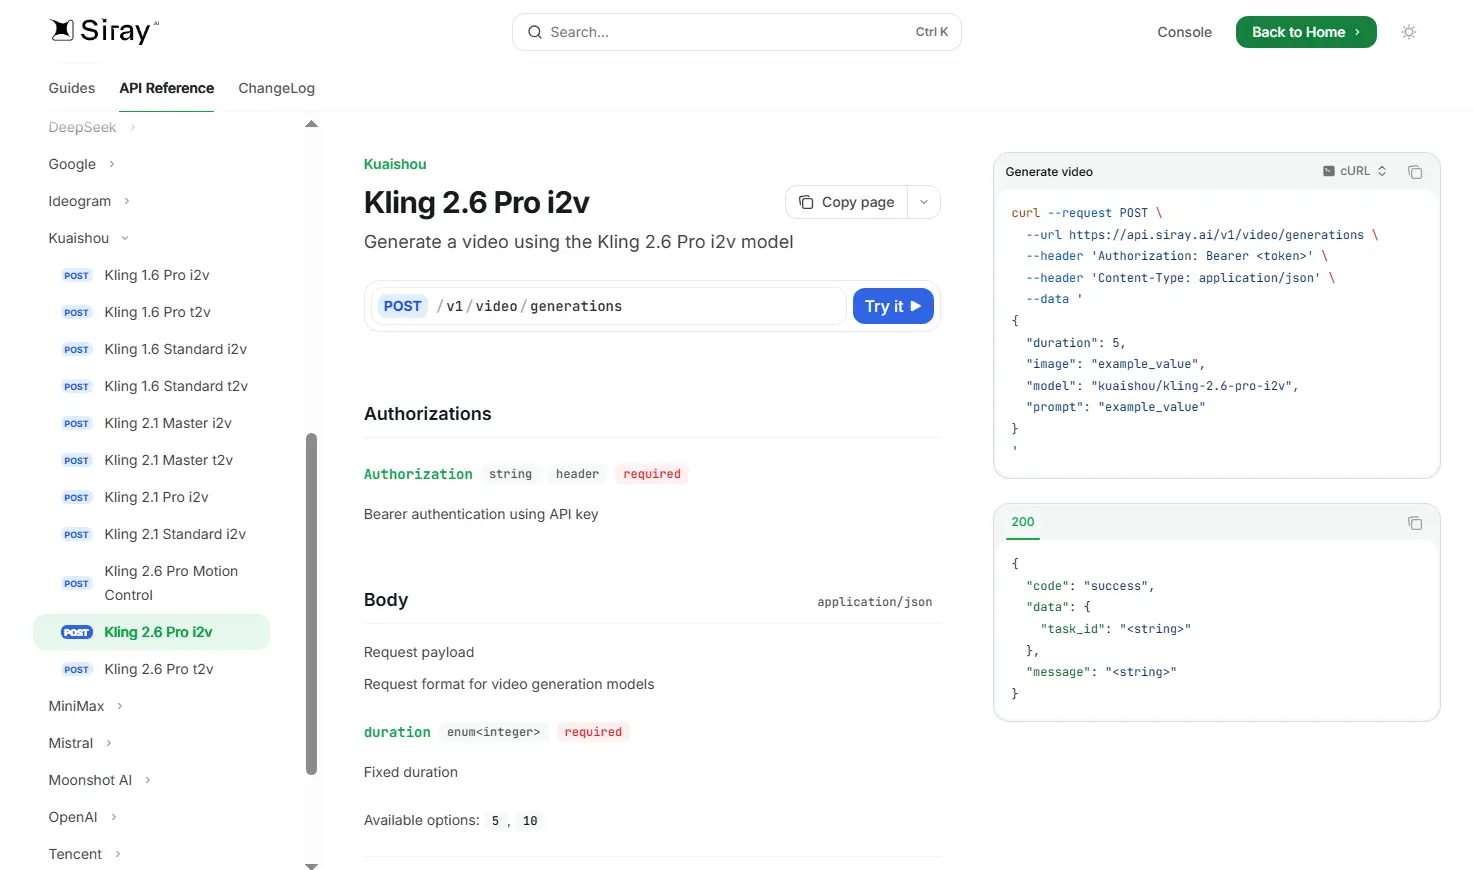The height and width of the screenshot is (870, 1473).
Task: Select the Kling 2.1 Master i2v endpoint
Action: click(x=168, y=423)
